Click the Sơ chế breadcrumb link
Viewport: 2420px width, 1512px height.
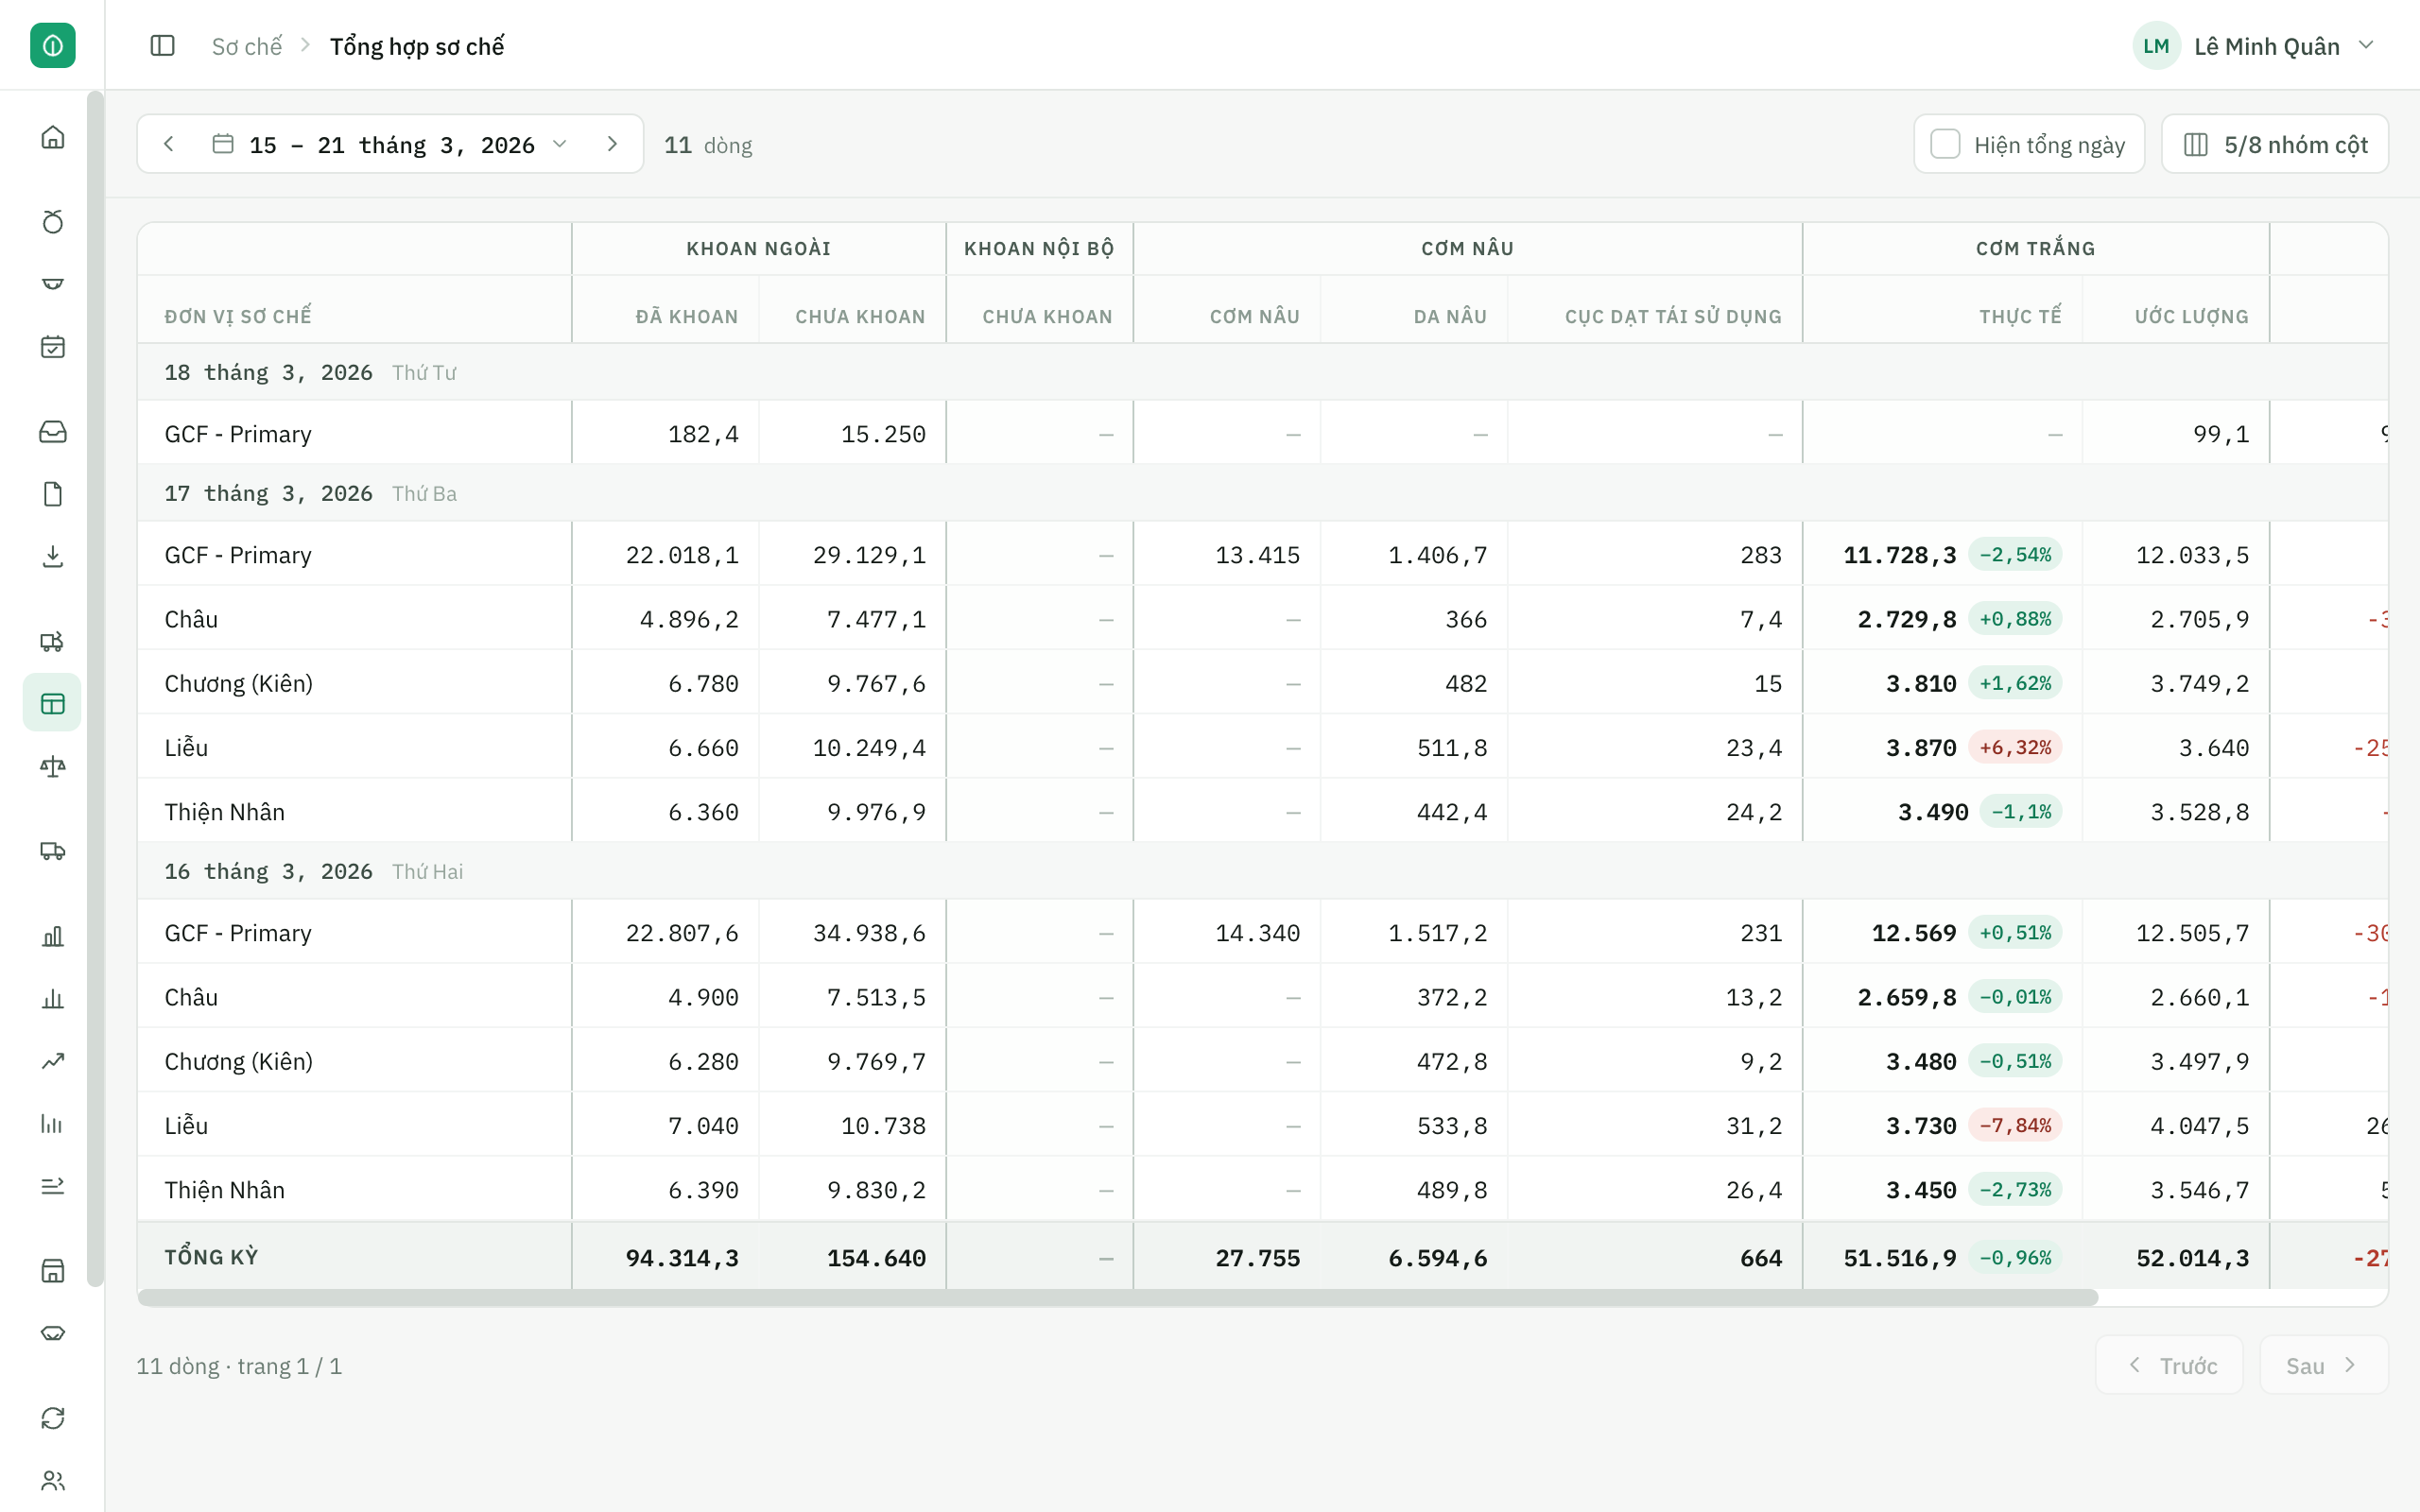coord(247,46)
